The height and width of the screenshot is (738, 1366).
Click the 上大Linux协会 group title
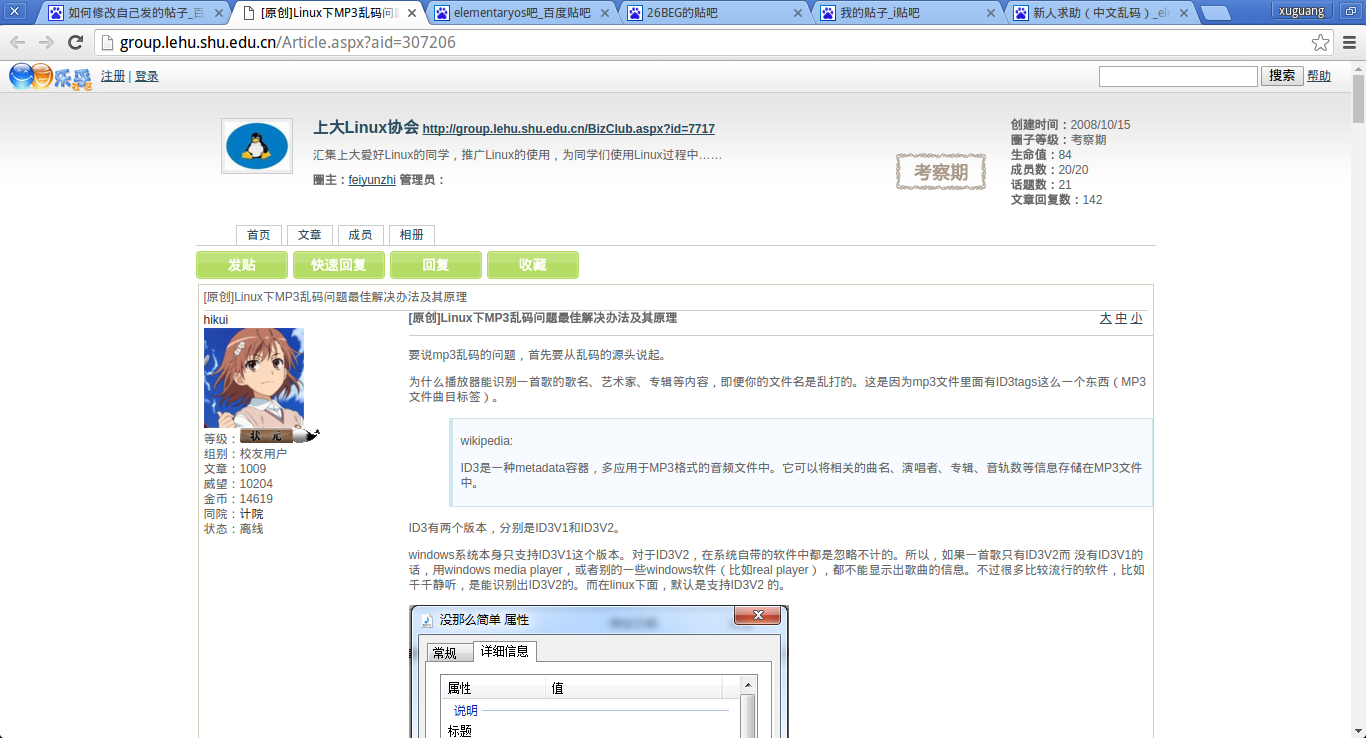tap(366, 128)
